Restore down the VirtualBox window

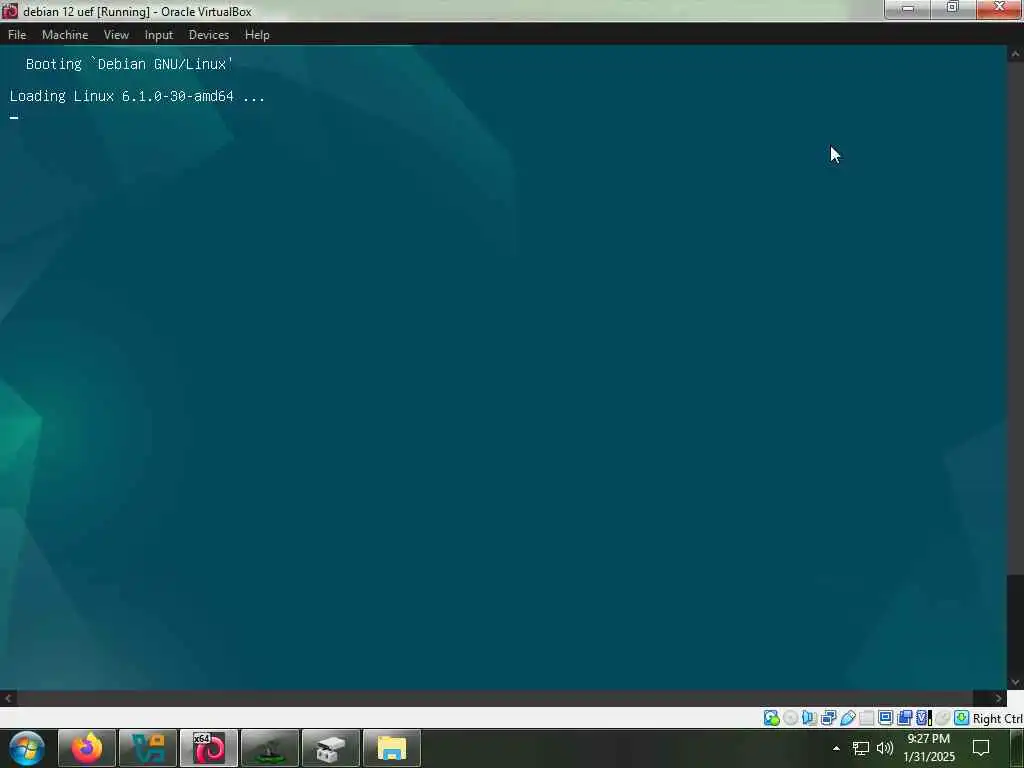pyautogui.click(x=953, y=8)
